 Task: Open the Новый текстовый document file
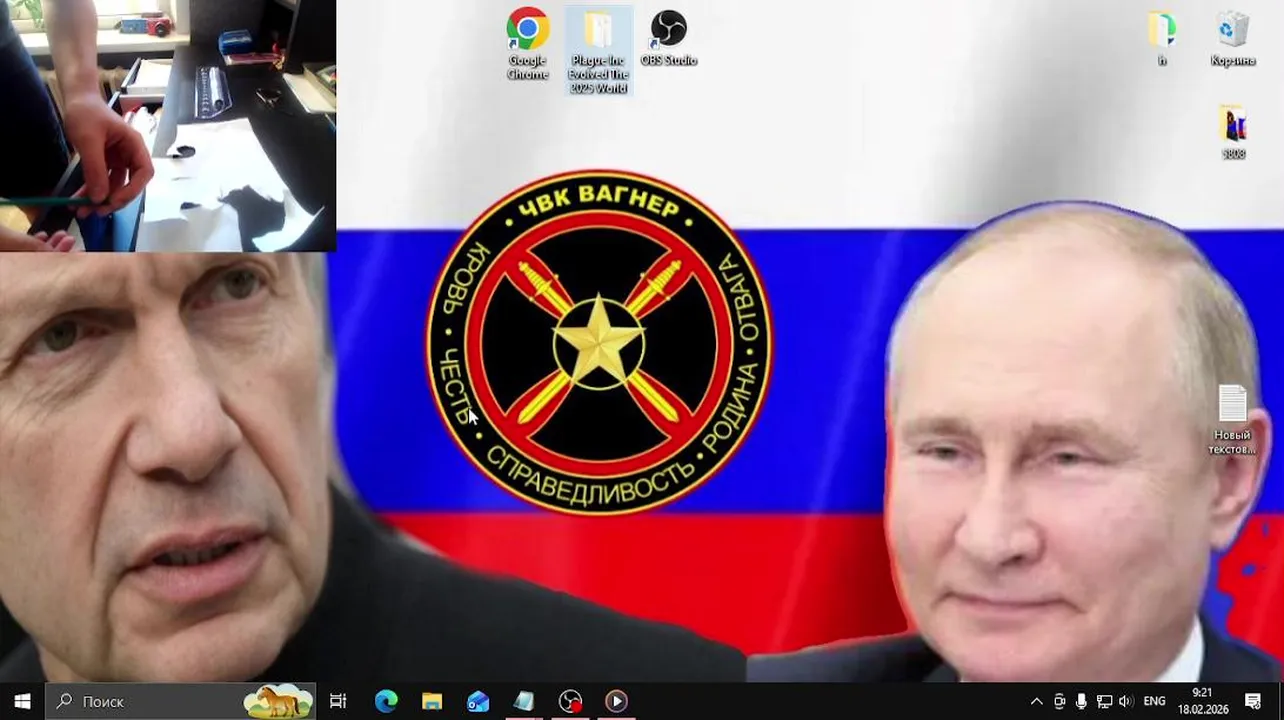(1232, 420)
